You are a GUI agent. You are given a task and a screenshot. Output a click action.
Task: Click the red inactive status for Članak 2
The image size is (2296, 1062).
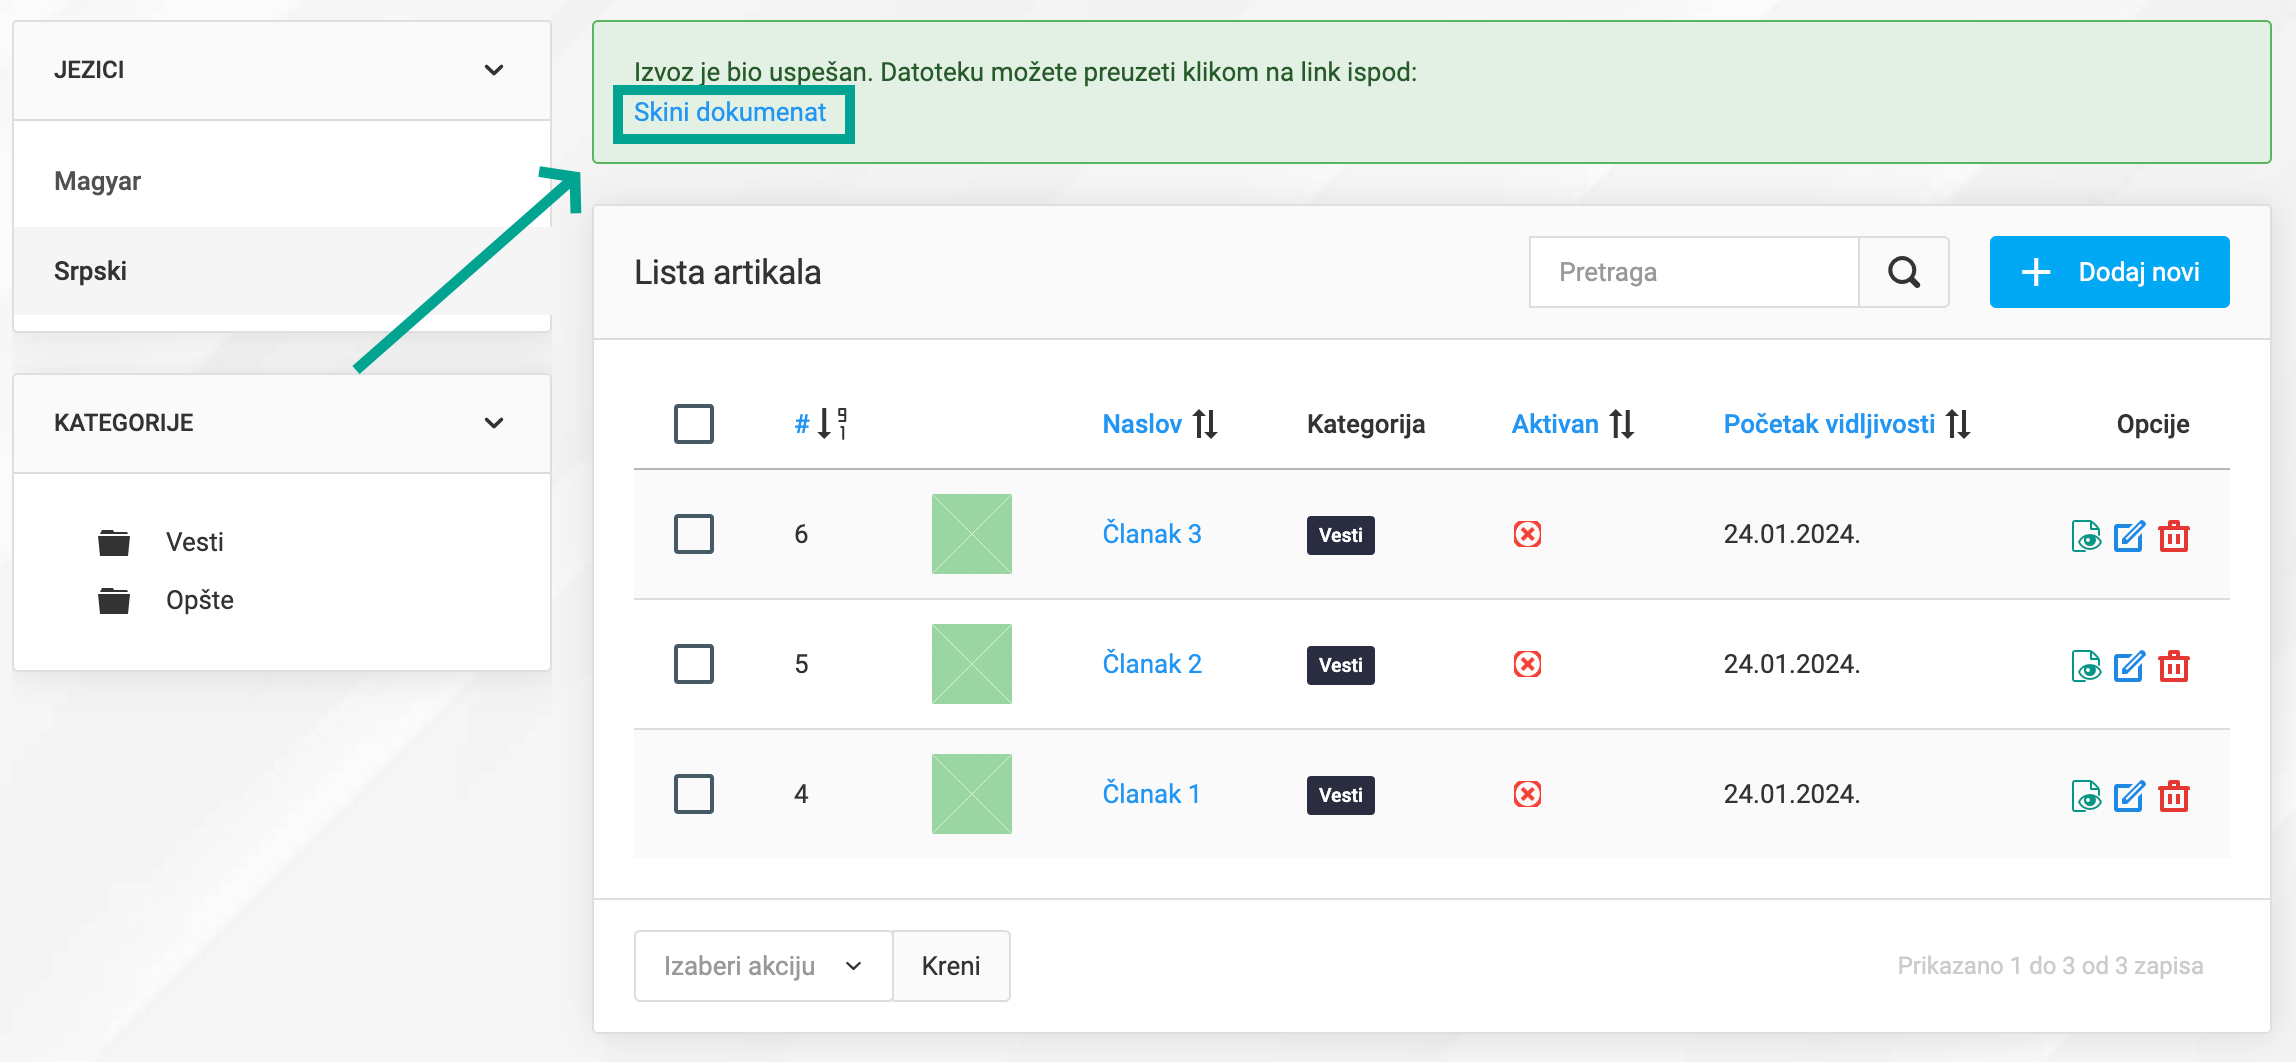click(x=1527, y=663)
